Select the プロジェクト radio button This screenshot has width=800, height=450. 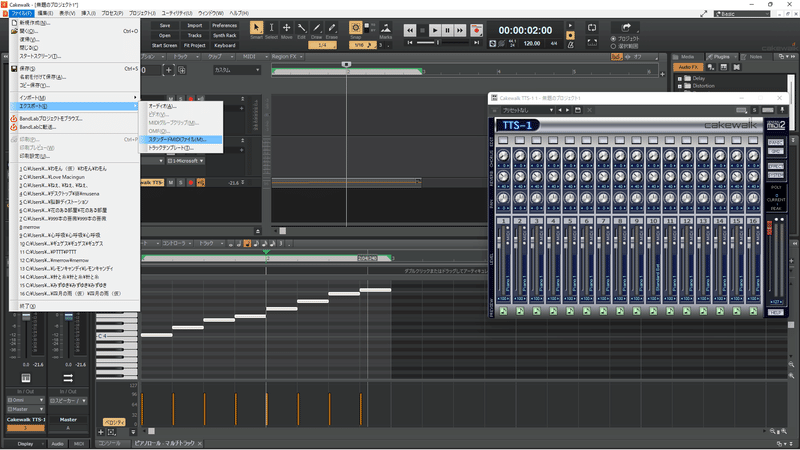[613, 39]
